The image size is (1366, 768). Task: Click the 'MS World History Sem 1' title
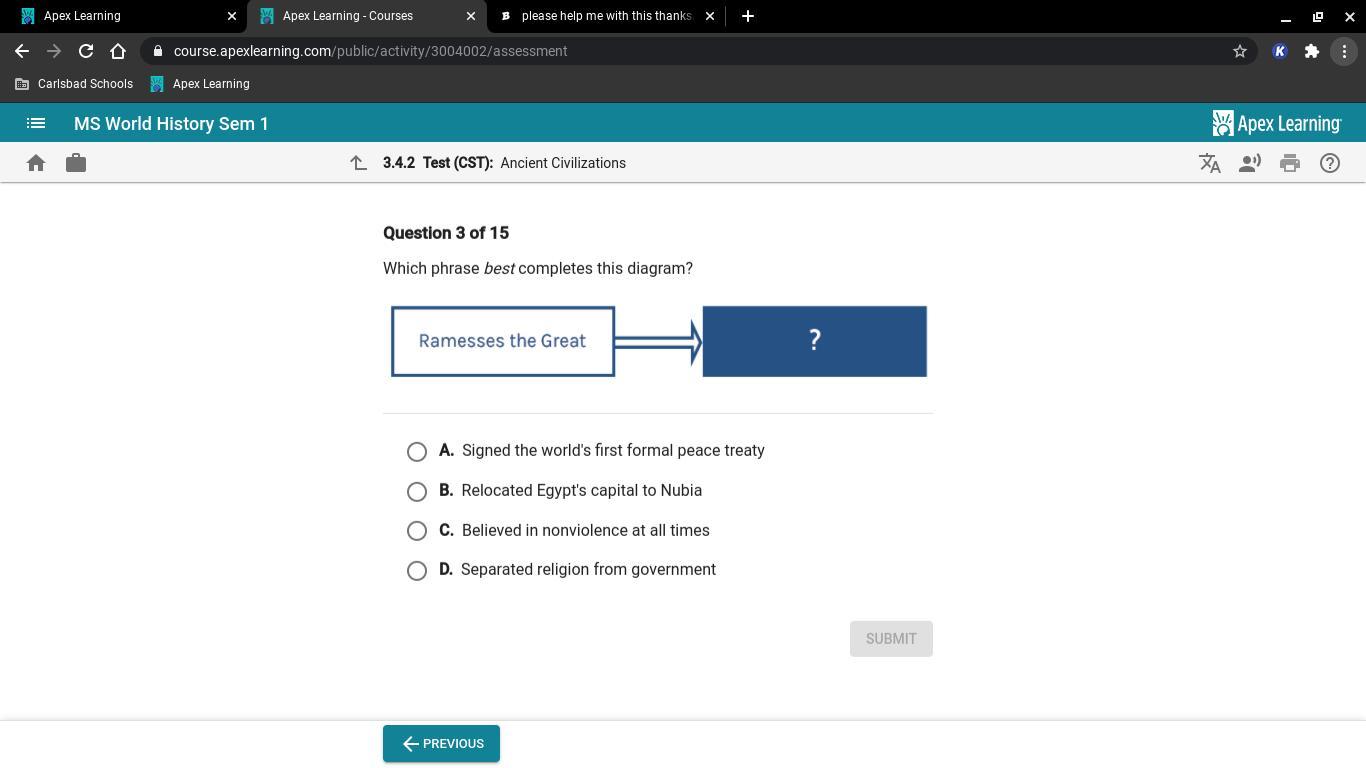click(x=171, y=124)
